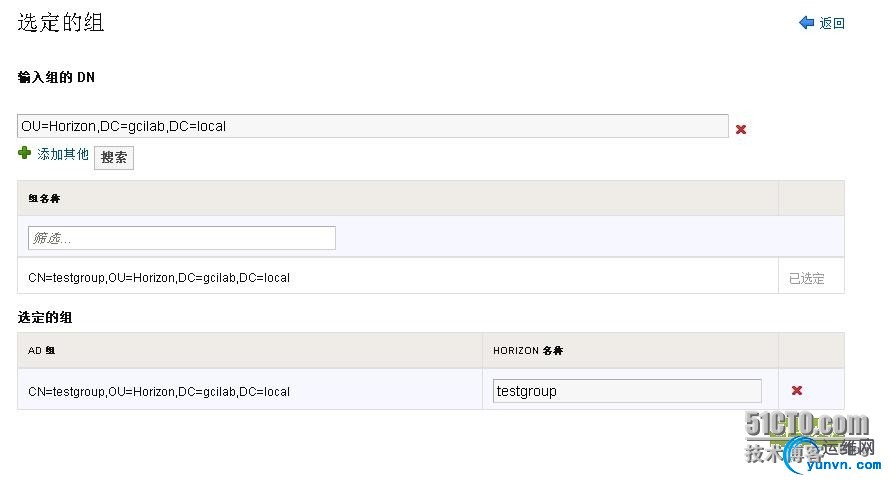Click the blue back arrow icon
The image size is (888, 482).
tap(806, 23)
